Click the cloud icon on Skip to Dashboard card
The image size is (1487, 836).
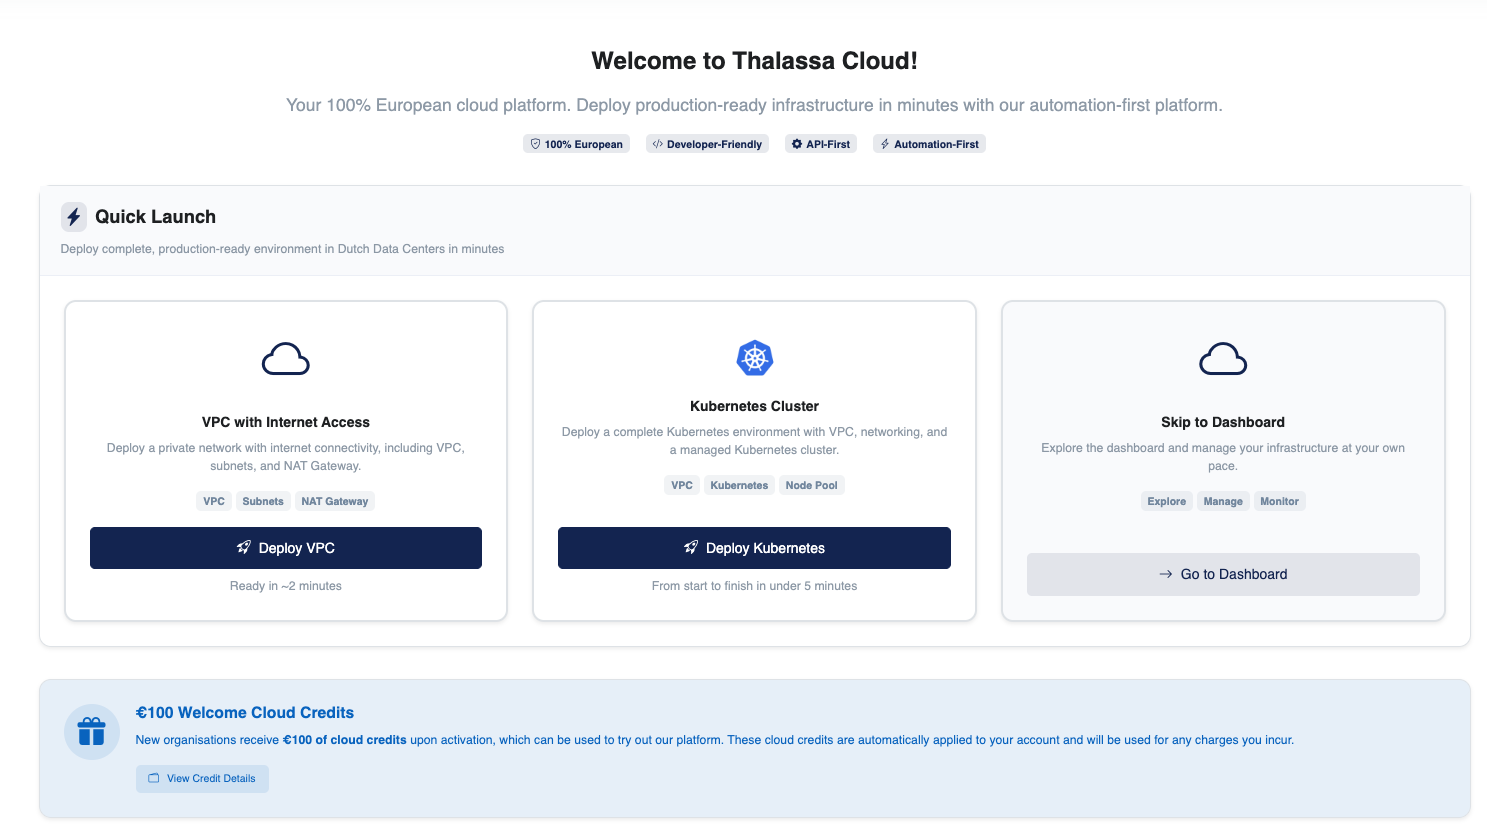click(x=1222, y=358)
